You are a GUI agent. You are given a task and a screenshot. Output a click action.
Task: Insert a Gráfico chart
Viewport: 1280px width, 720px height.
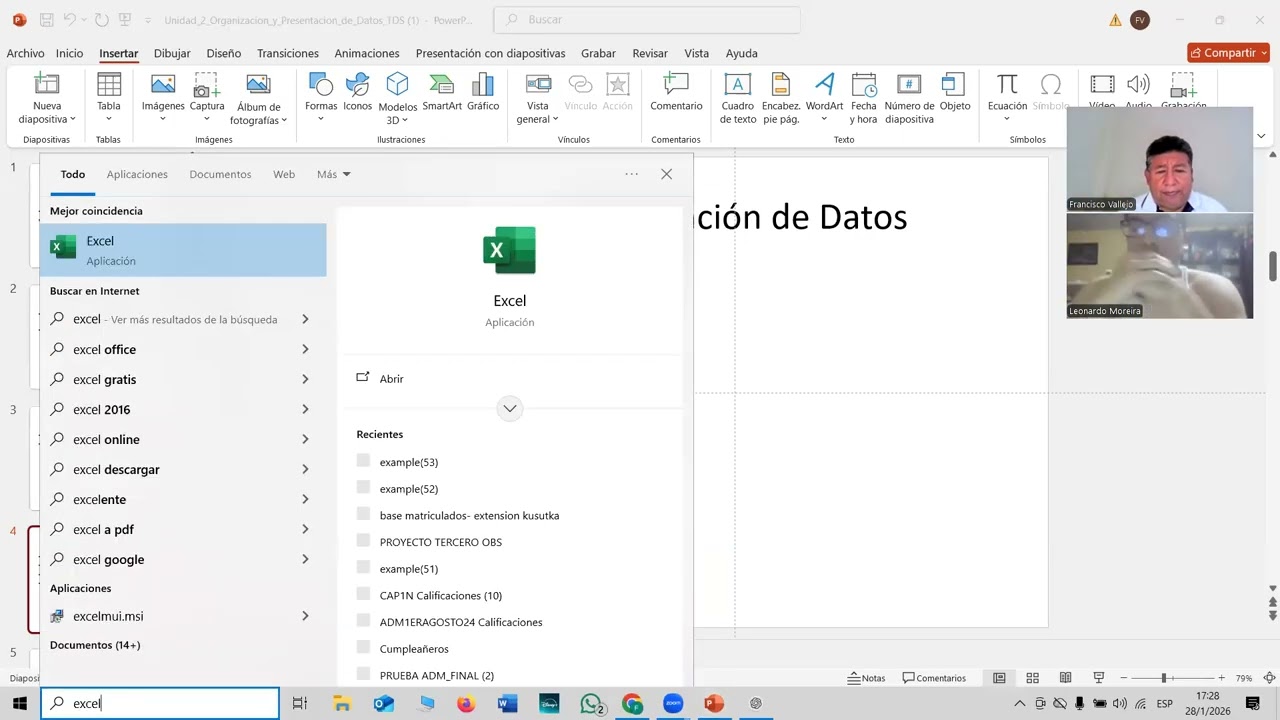[x=483, y=92]
